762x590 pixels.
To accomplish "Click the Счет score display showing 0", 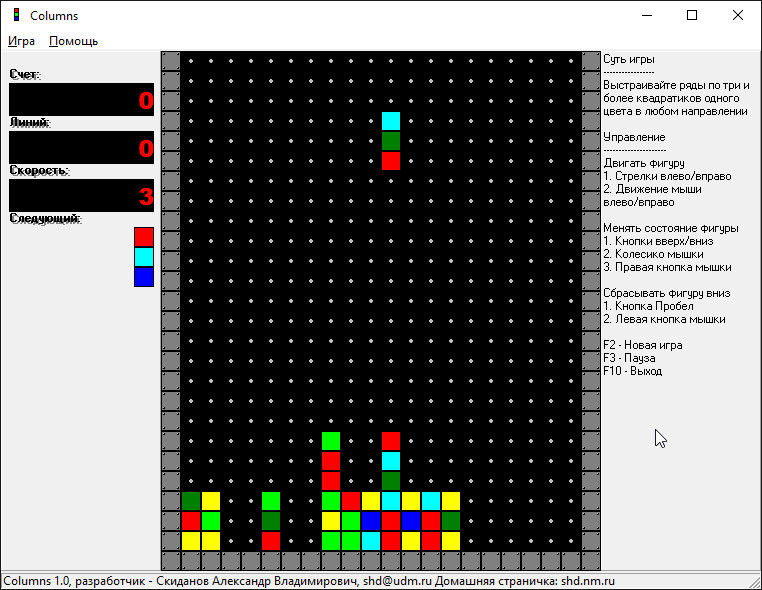I will click(x=81, y=100).
